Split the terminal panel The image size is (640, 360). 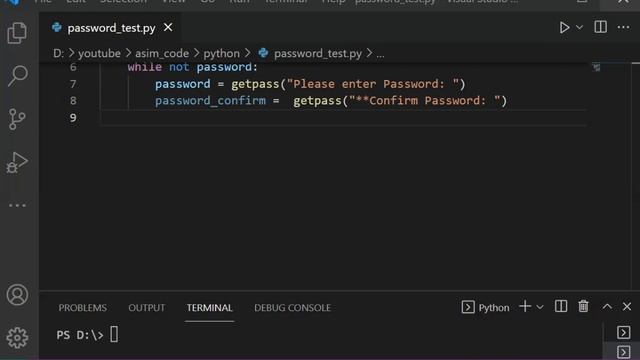tap(561, 307)
